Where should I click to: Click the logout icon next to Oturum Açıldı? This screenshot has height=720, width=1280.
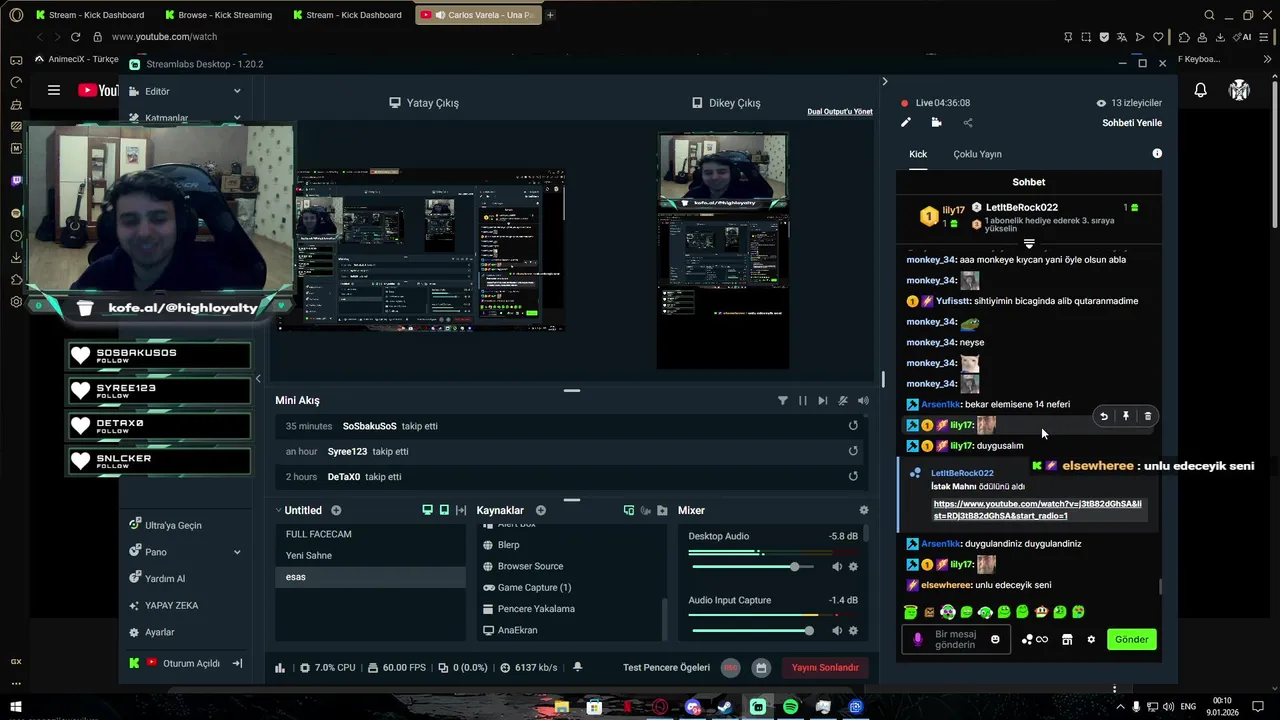[237, 663]
